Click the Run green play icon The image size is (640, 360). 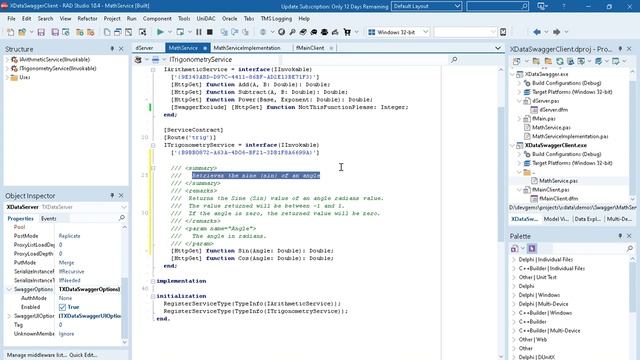click(x=160, y=32)
